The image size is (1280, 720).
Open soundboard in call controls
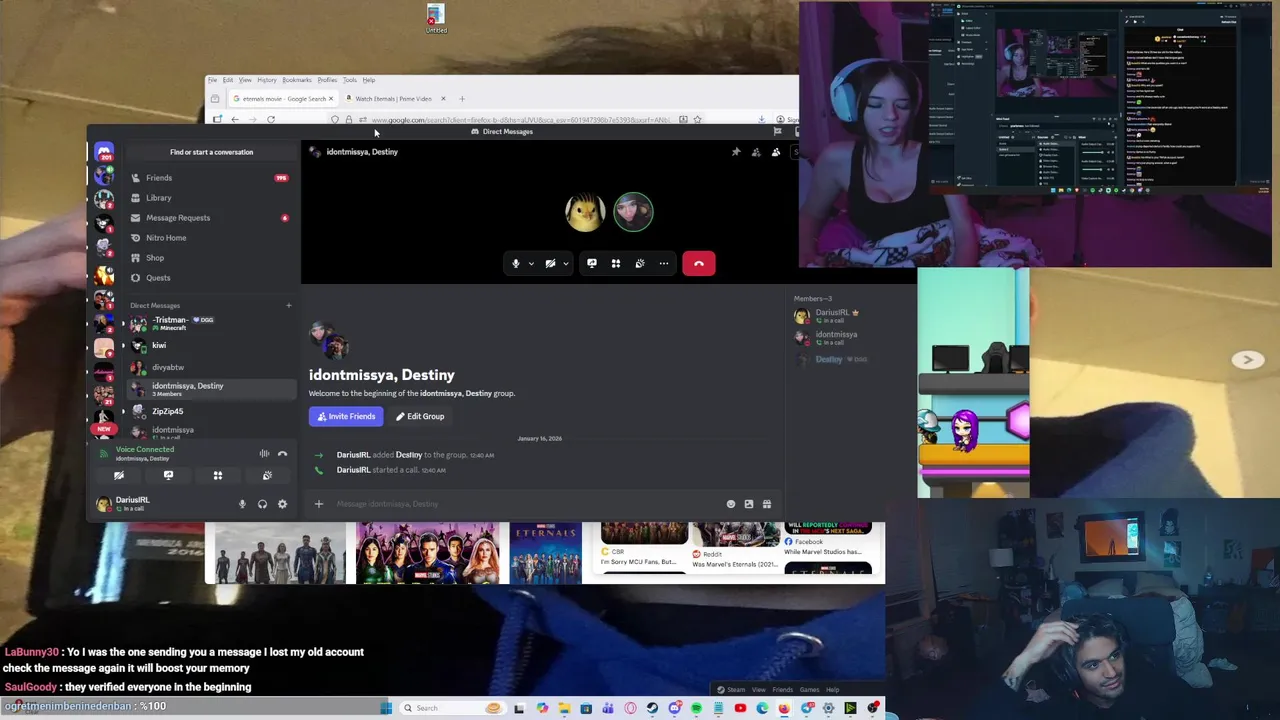pyautogui.click(x=640, y=264)
